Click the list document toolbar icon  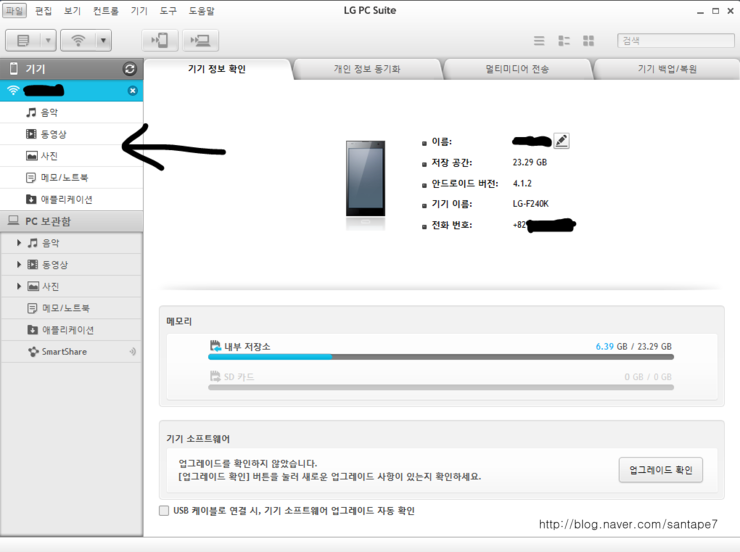click(23, 41)
